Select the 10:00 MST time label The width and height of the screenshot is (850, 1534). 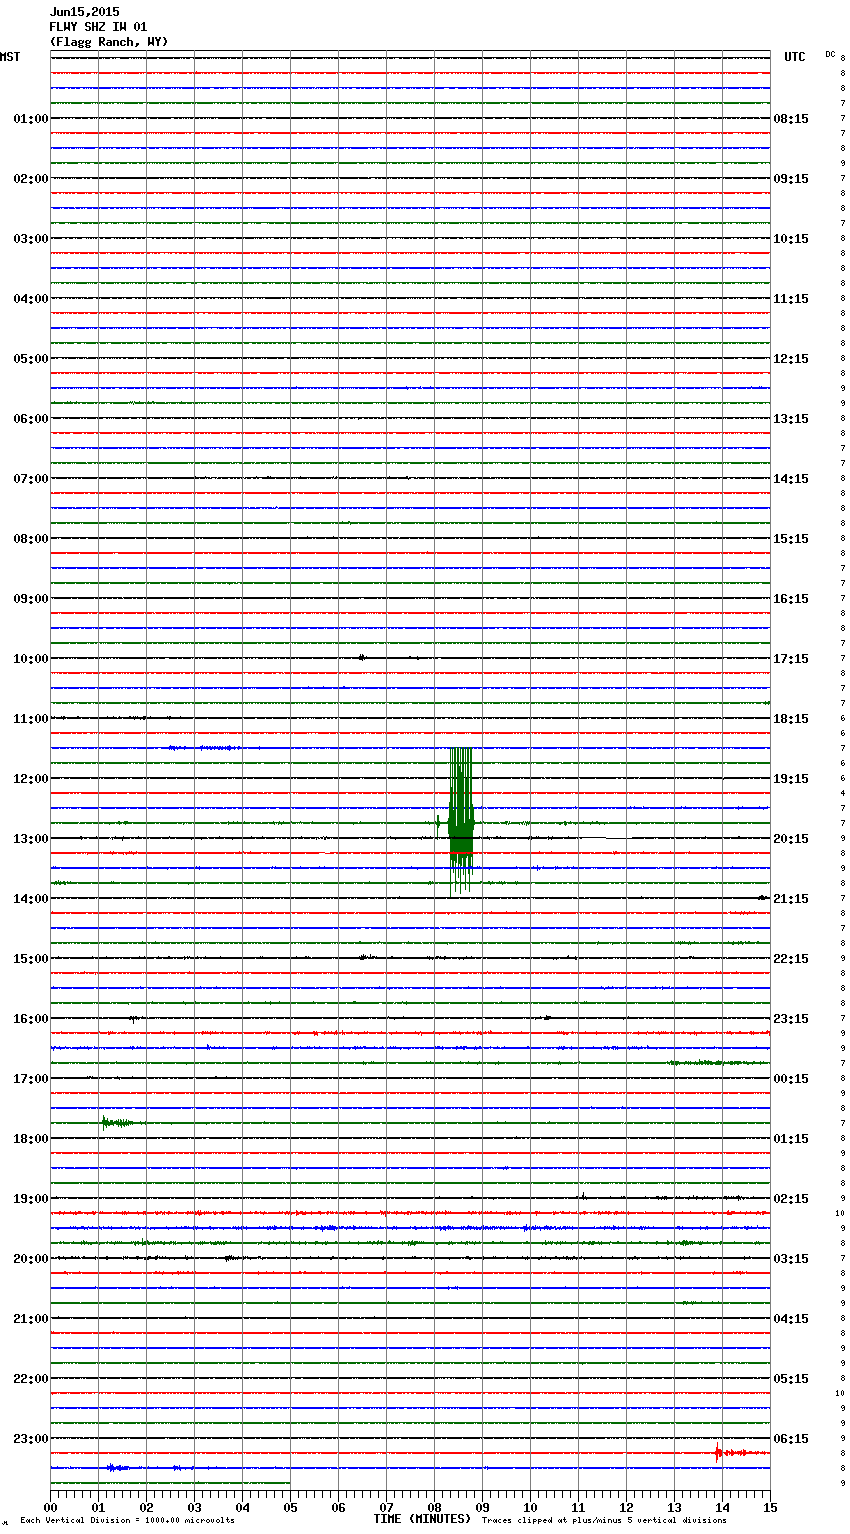pyautogui.click(x=30, y=659)
